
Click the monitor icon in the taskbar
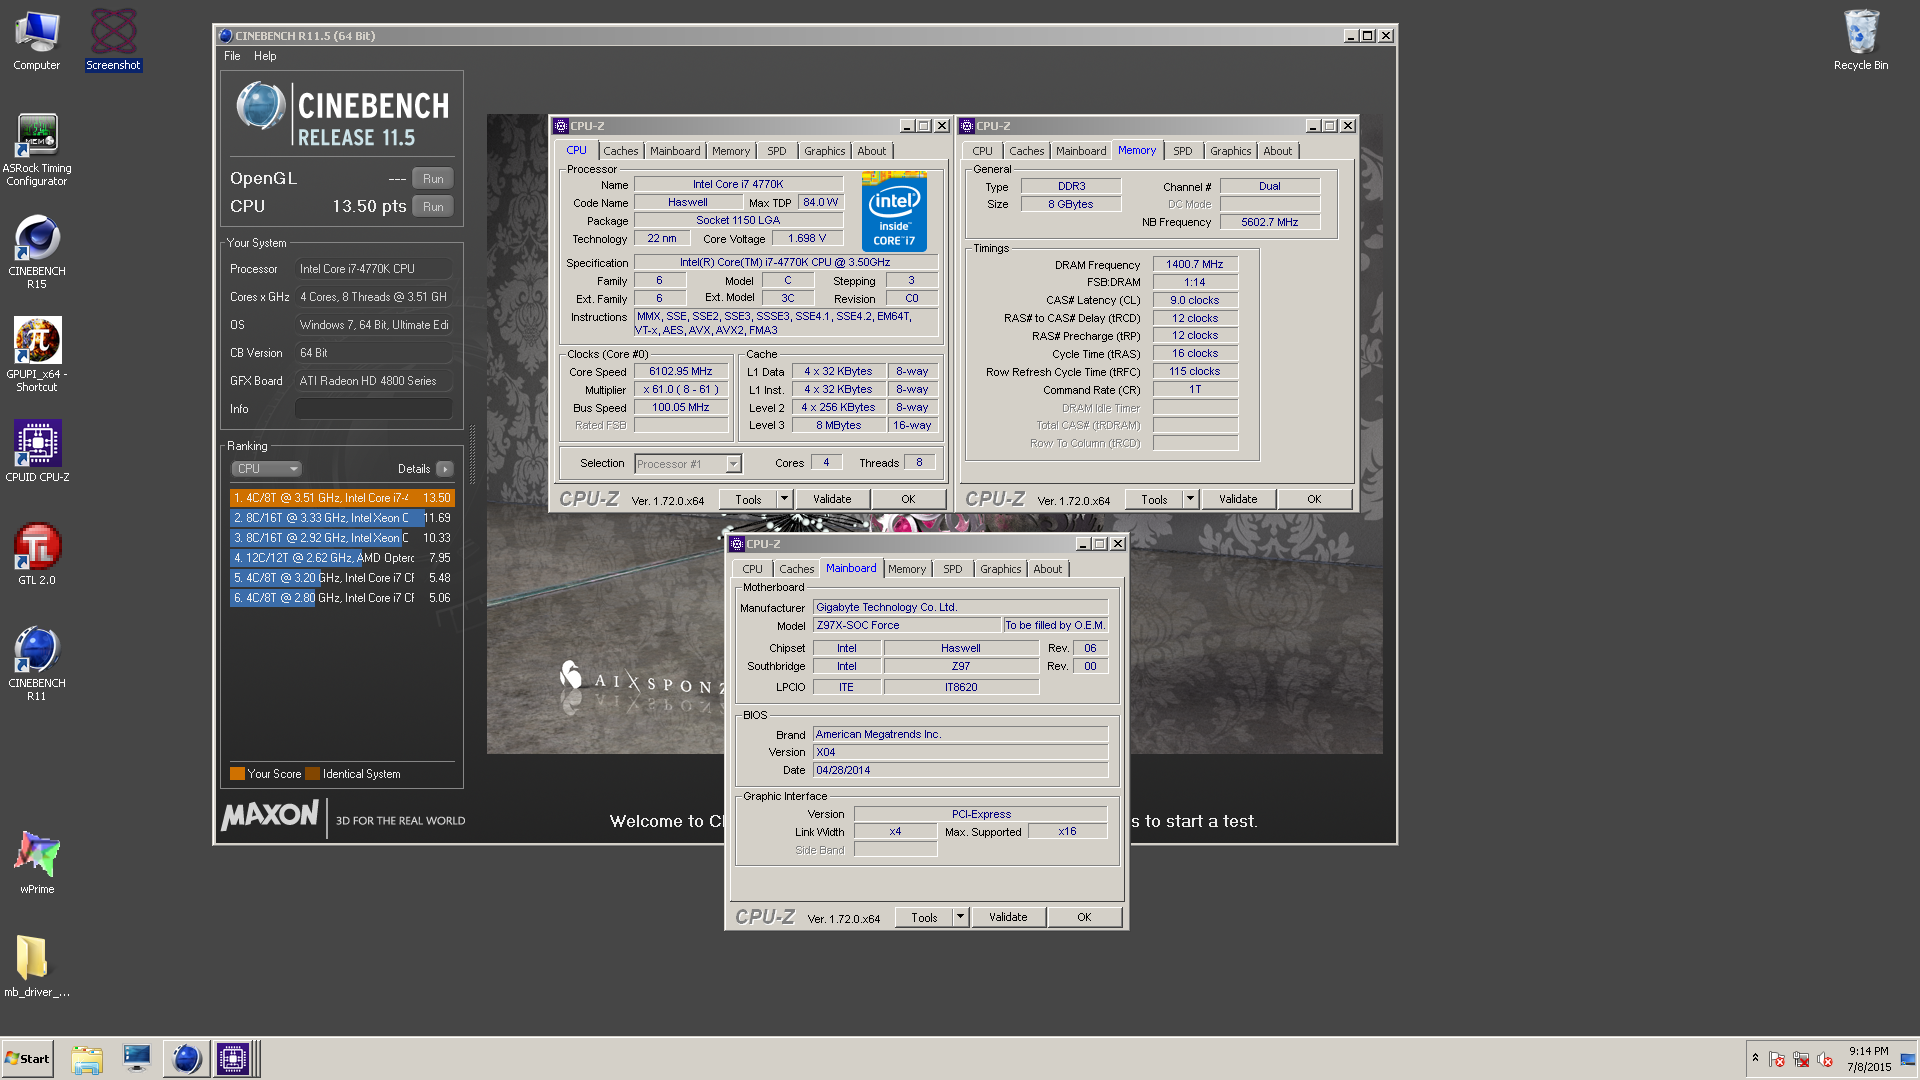pyautogui.click(x=137, y=1059)
